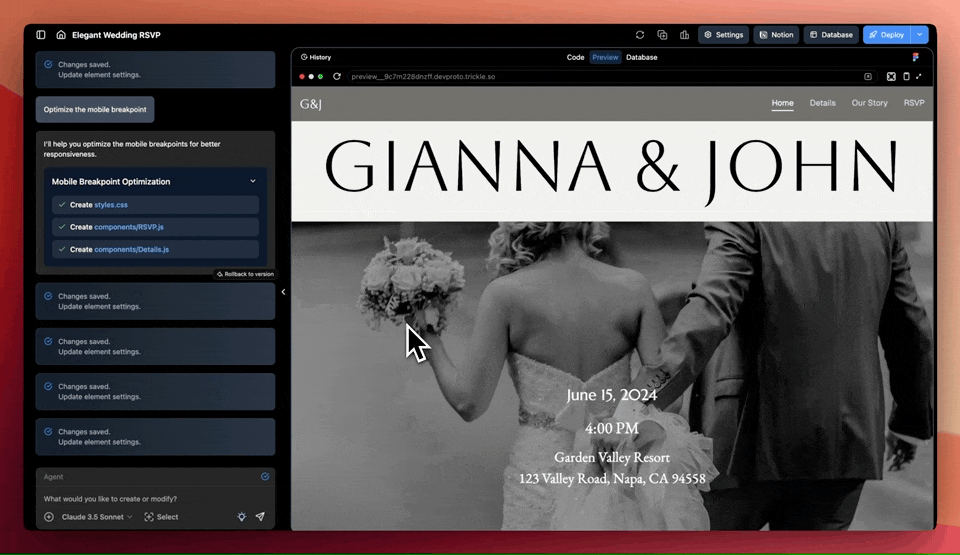Click the sync refresh icon in top bar
Viewport: 960px width, 555px height.
[640, 35]
